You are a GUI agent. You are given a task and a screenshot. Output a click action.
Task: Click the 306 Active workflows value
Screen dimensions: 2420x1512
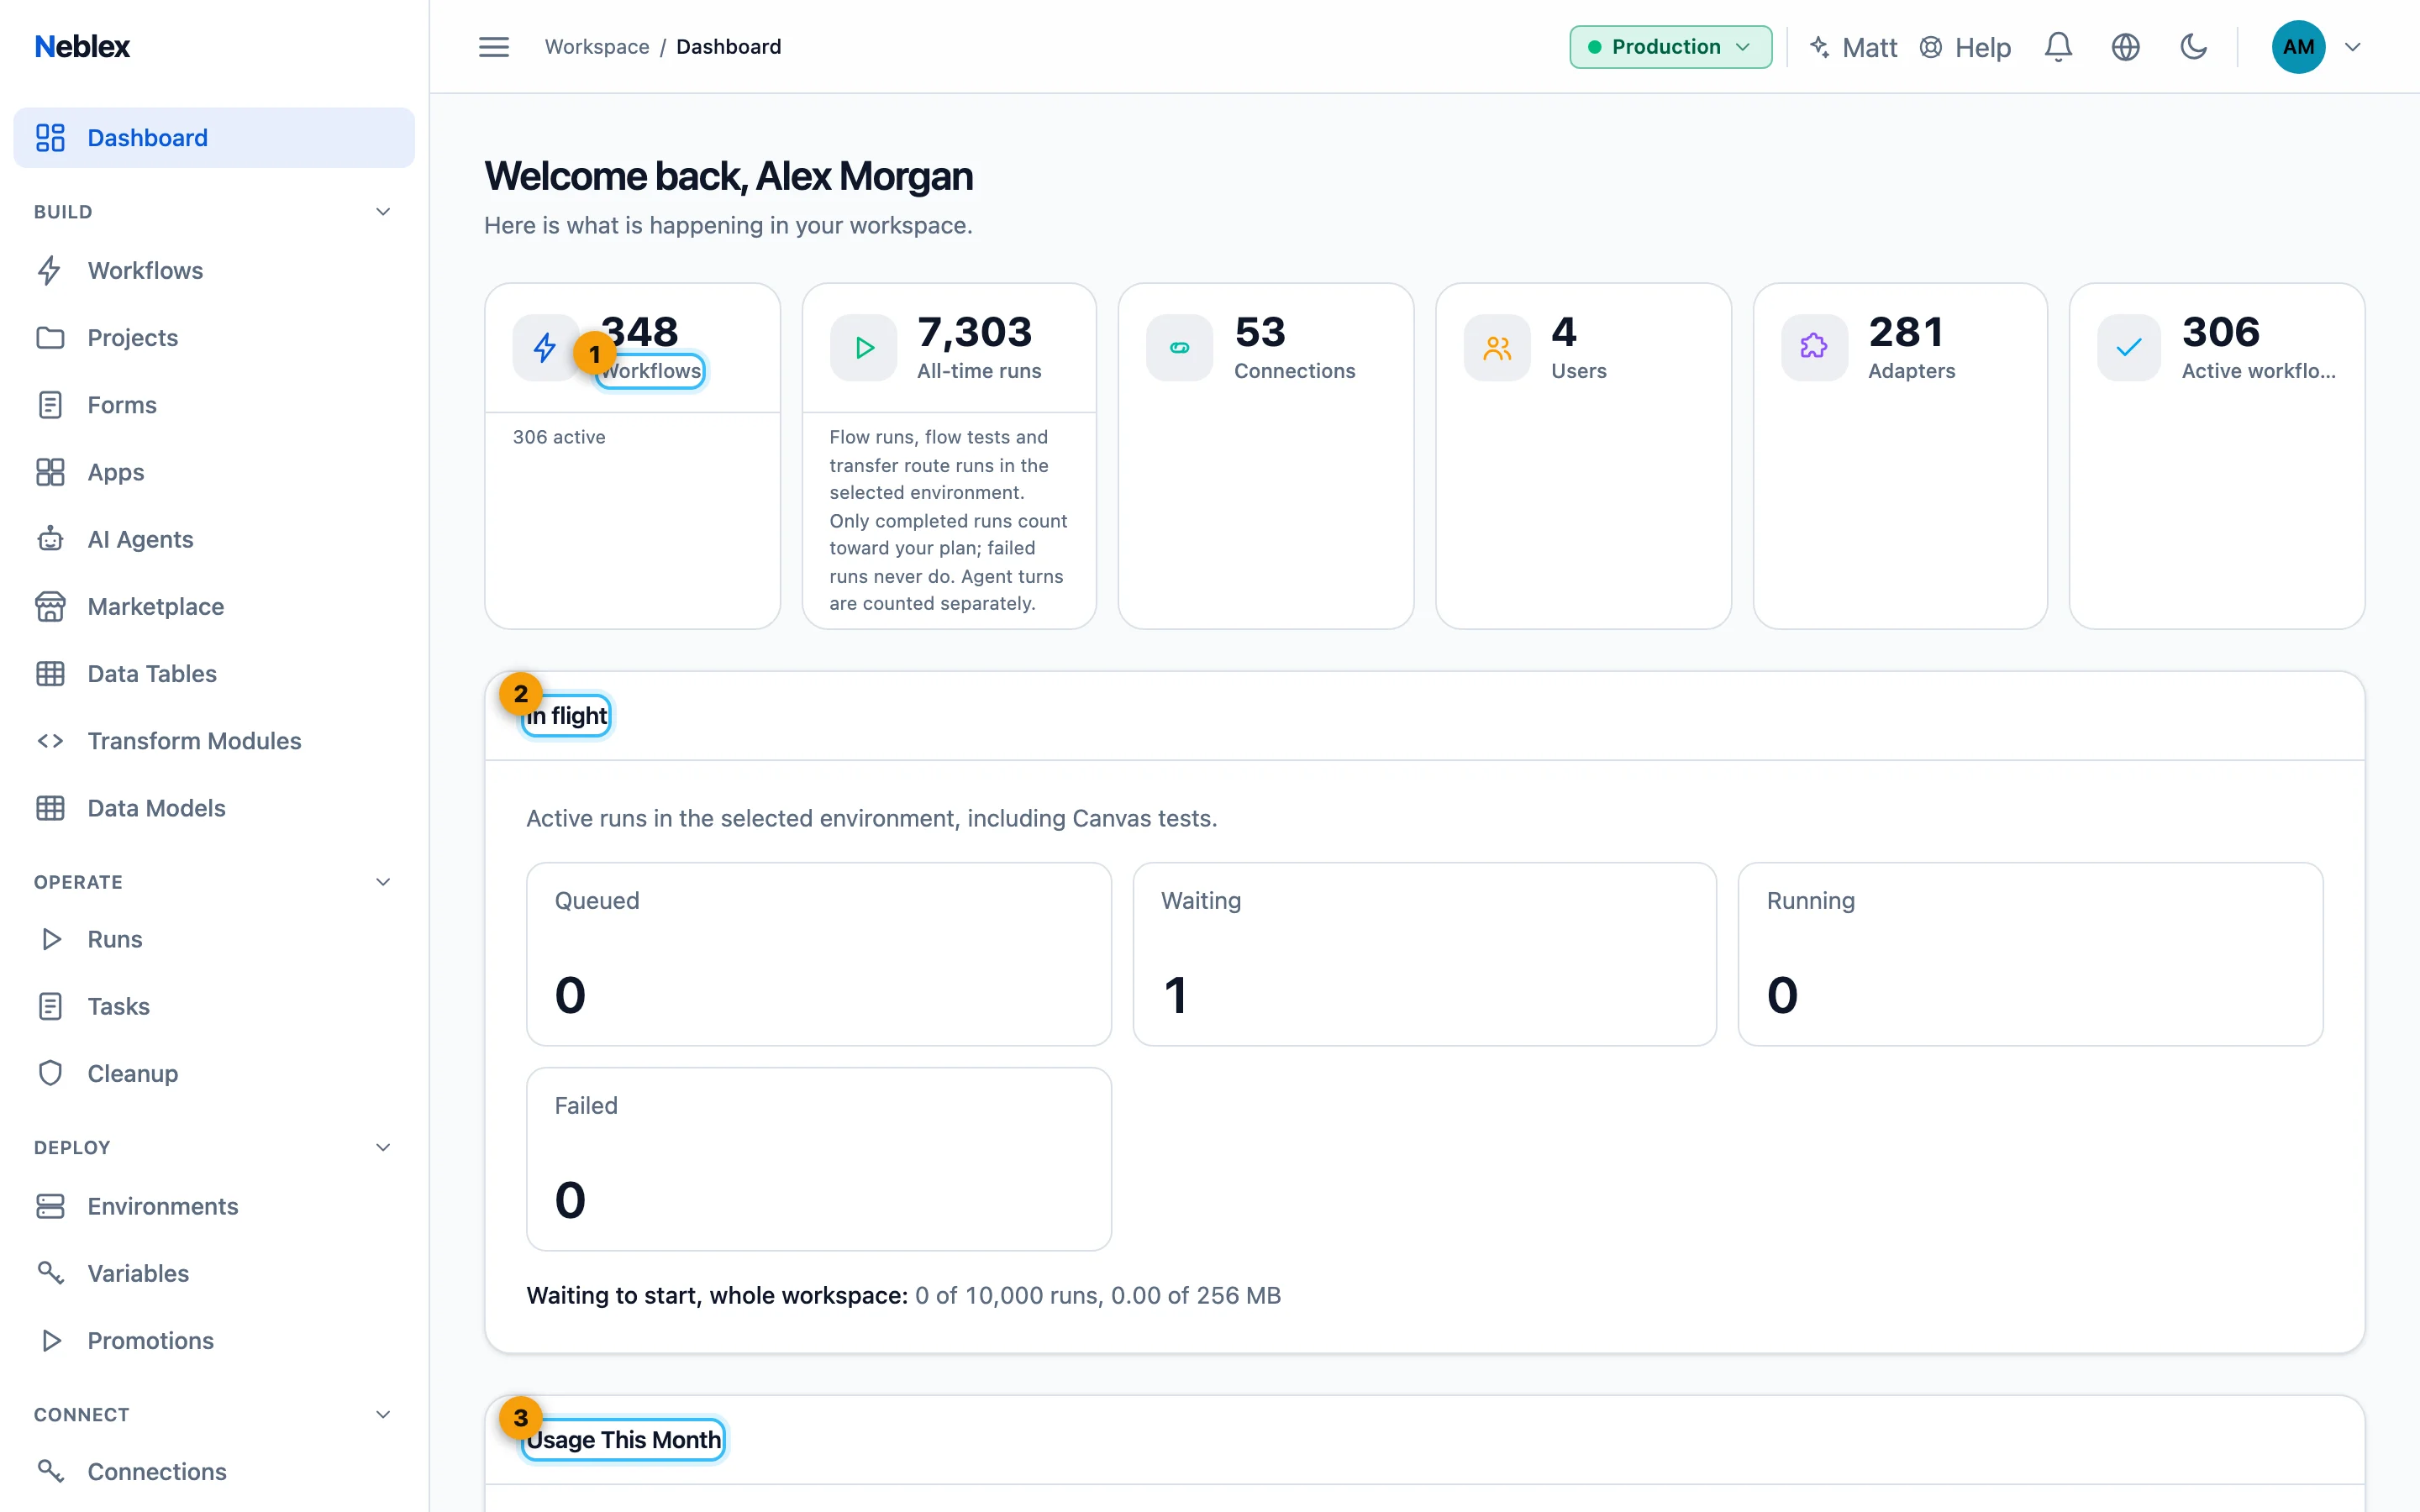tap(2220, 331)
